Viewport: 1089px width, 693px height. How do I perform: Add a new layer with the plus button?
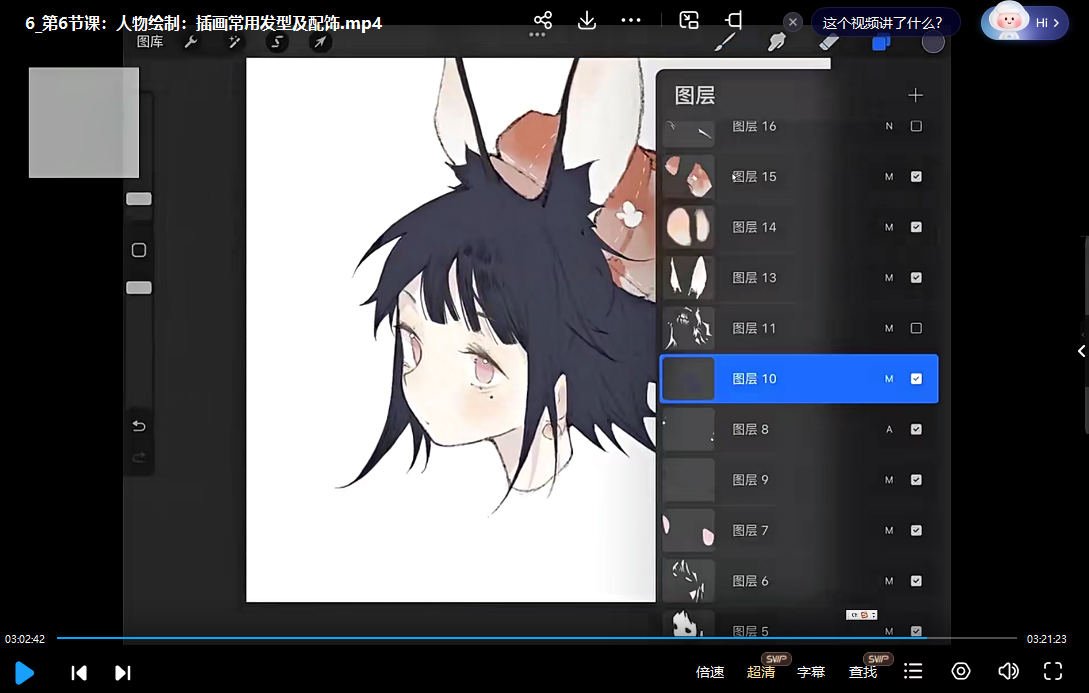click(x=915, y=95)
